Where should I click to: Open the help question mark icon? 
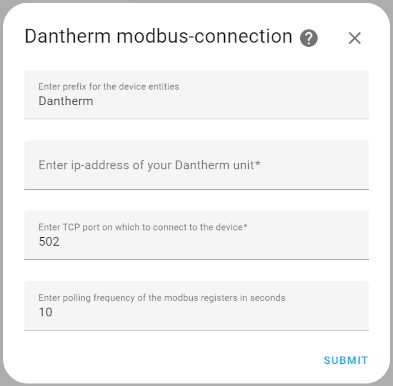[309, 38]
